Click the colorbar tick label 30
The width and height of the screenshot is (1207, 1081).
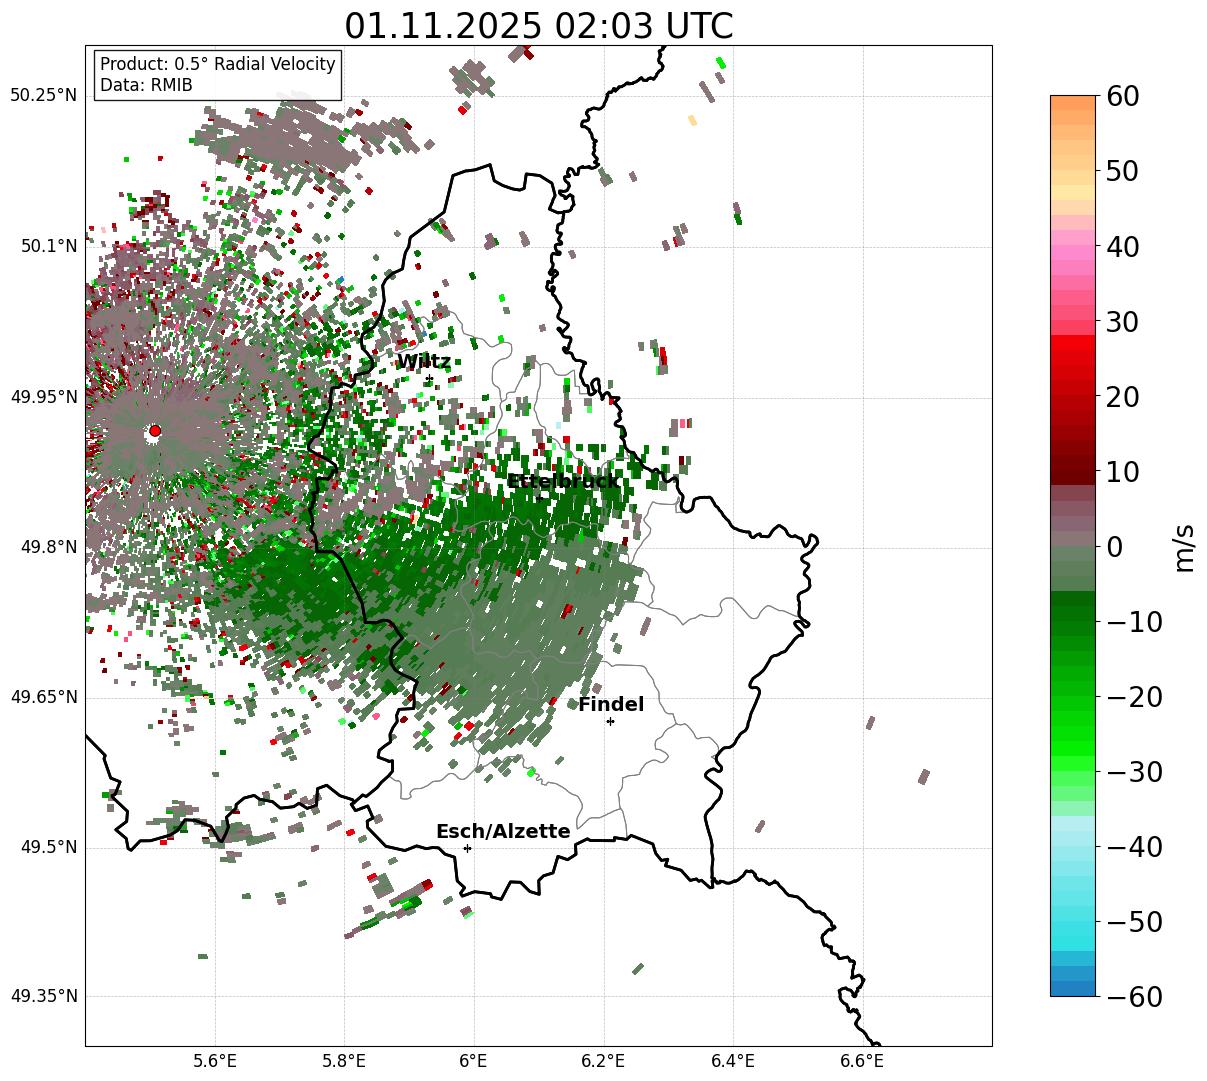(1122, 322)
